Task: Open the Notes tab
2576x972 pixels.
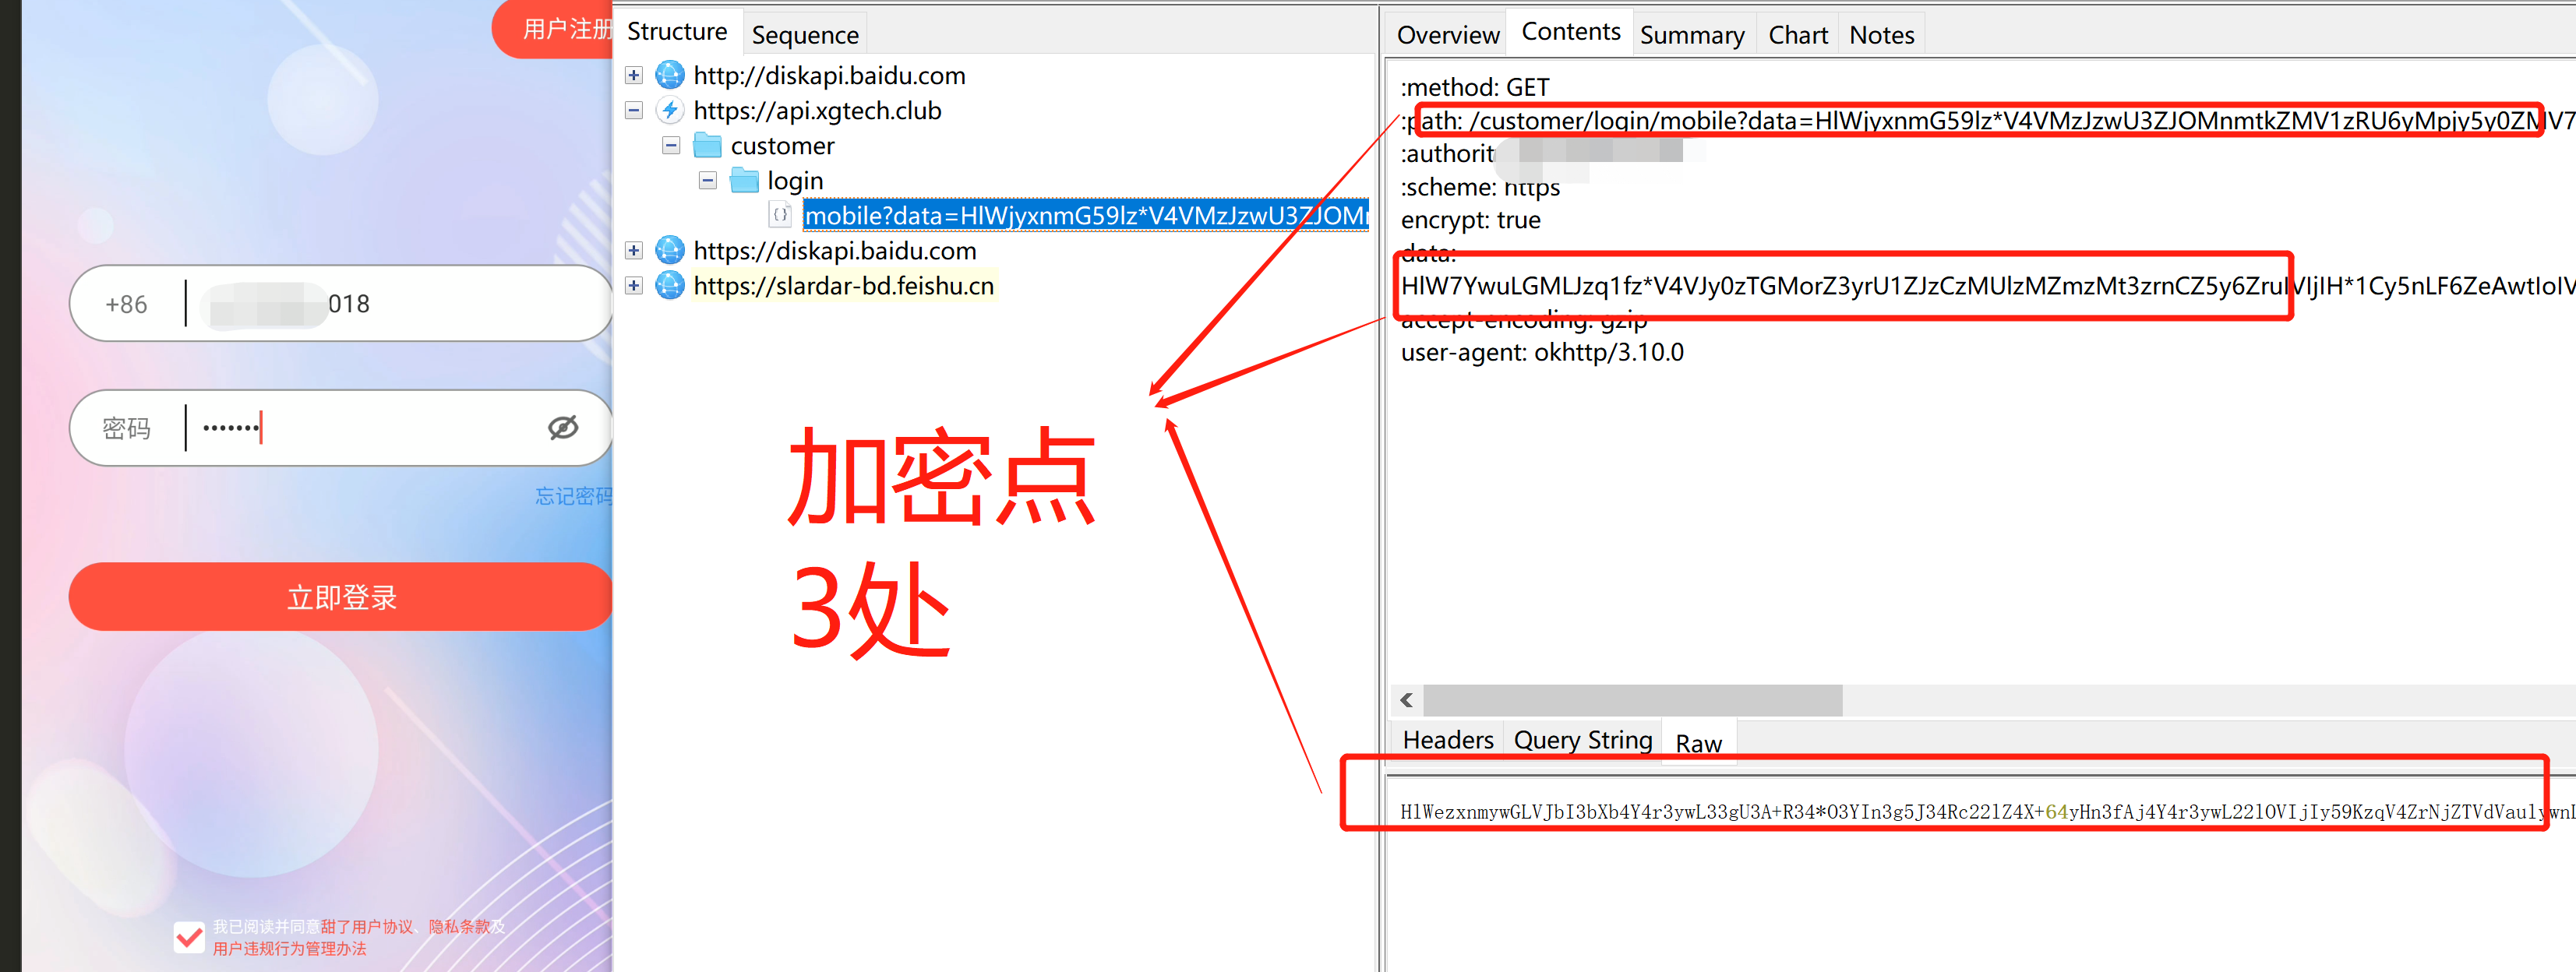Action: 1881,35
